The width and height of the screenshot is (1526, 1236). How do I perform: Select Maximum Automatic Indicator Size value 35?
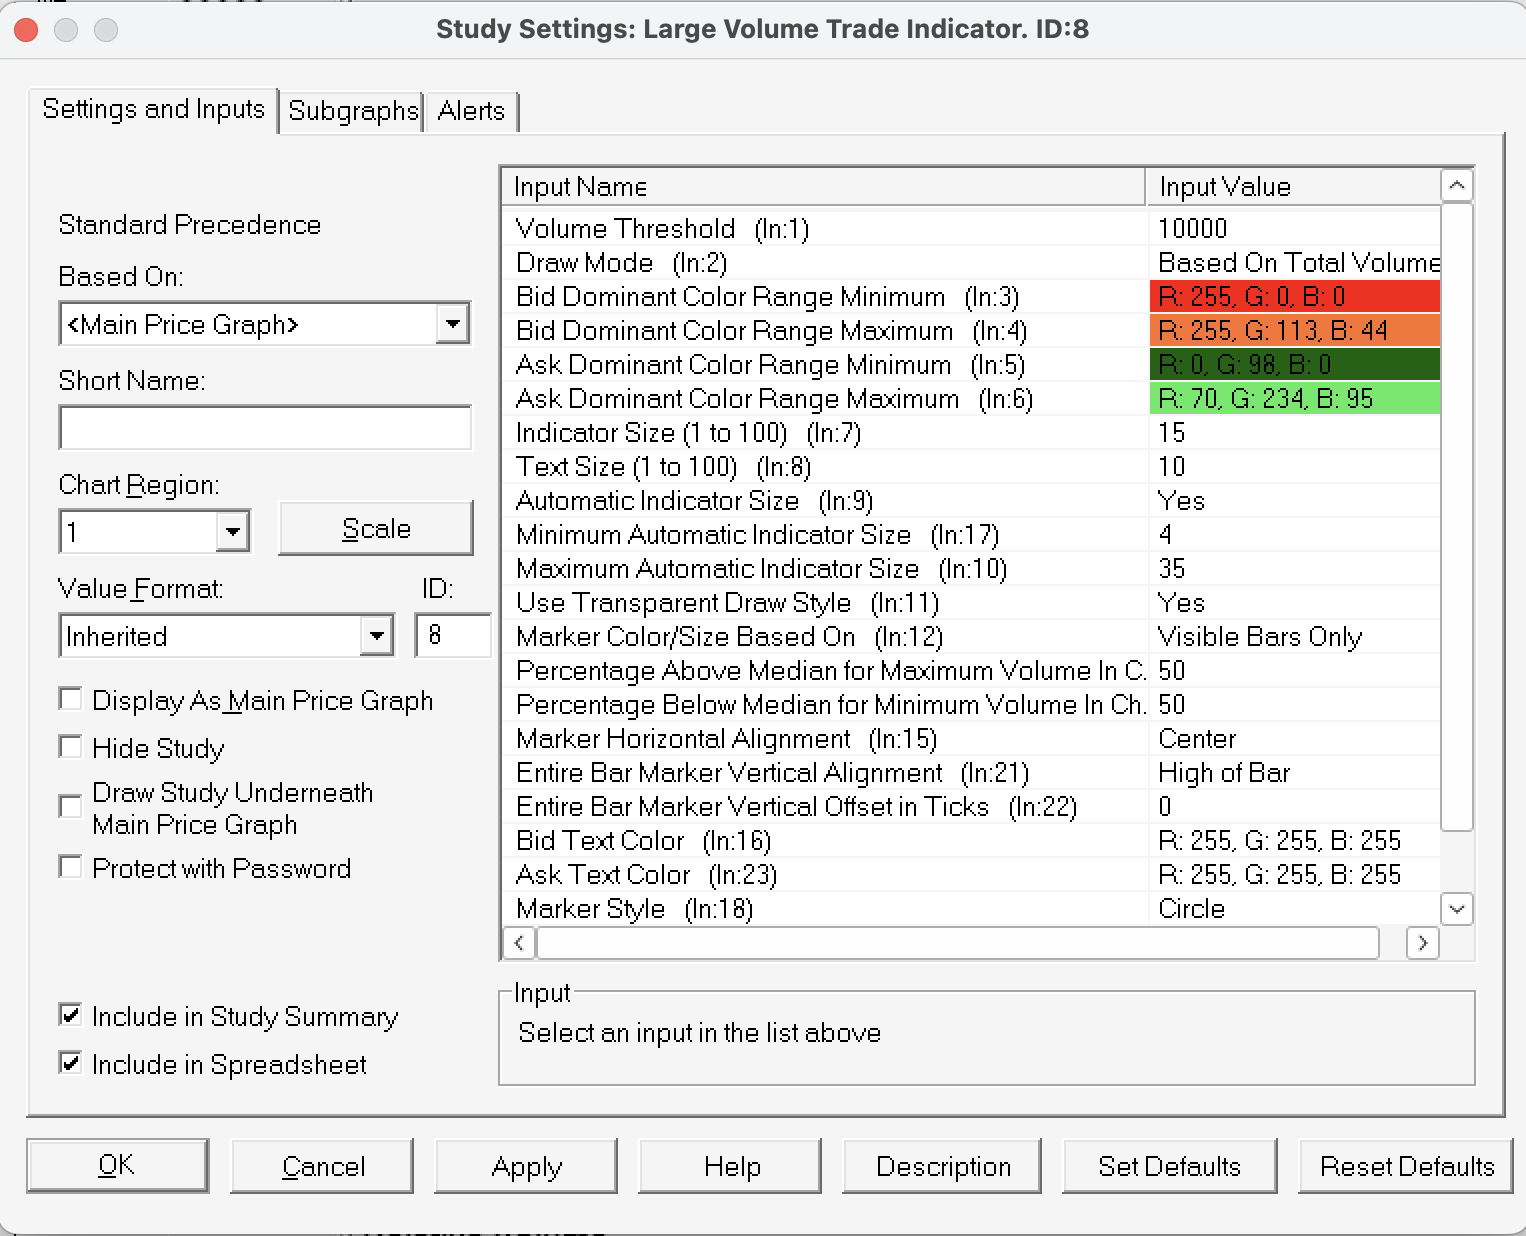coord(1171,569)
